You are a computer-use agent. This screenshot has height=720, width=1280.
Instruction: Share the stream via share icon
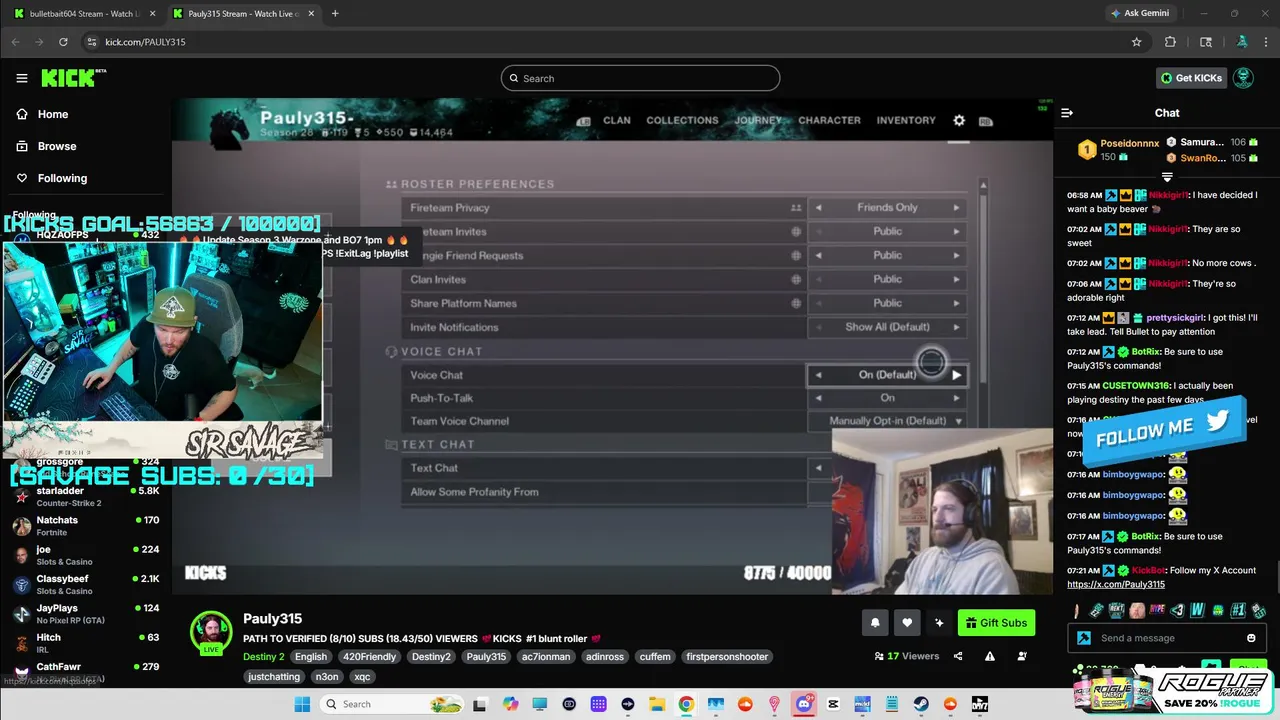(958, 656)
